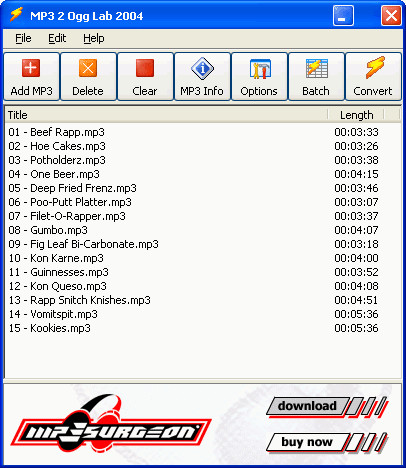Click the Clear list toolbar icon

[145, 77]
